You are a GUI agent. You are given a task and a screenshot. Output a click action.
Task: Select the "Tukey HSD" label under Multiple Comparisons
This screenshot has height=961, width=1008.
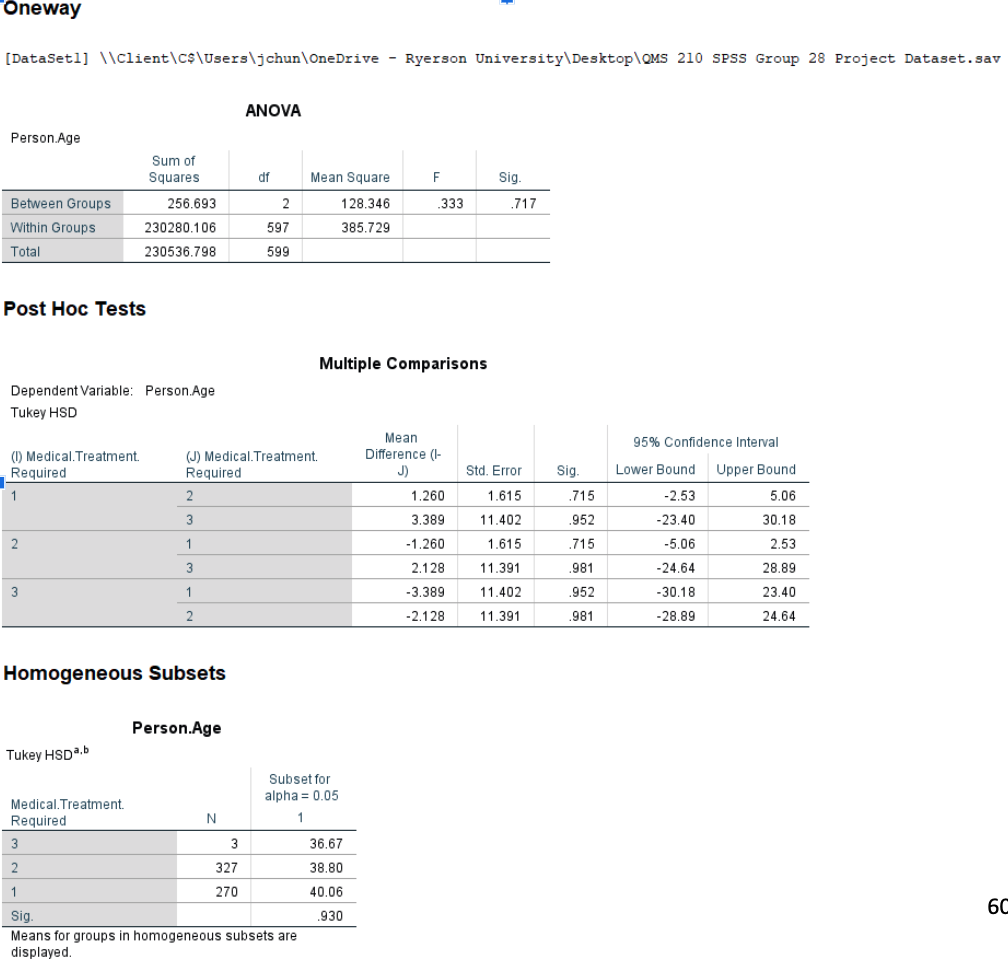[41, 410]
